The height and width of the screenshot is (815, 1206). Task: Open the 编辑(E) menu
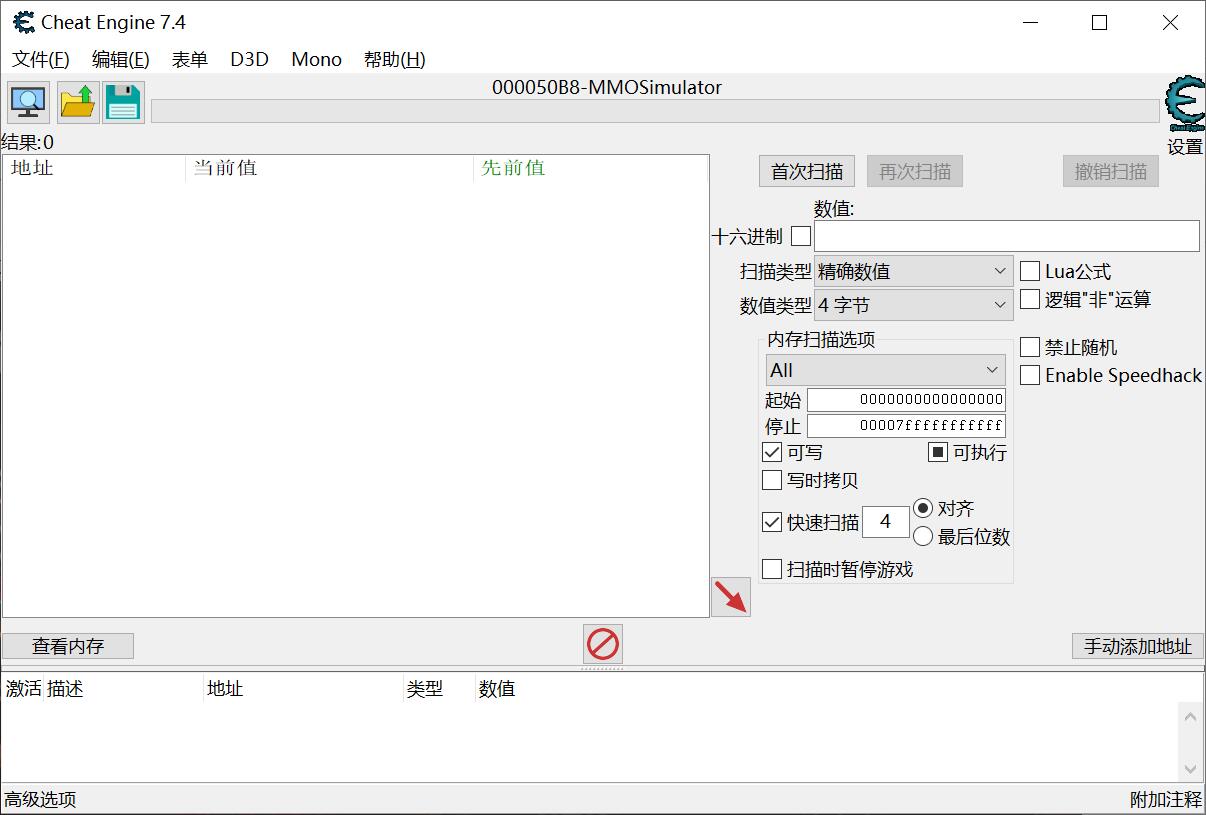coord(121,59)
